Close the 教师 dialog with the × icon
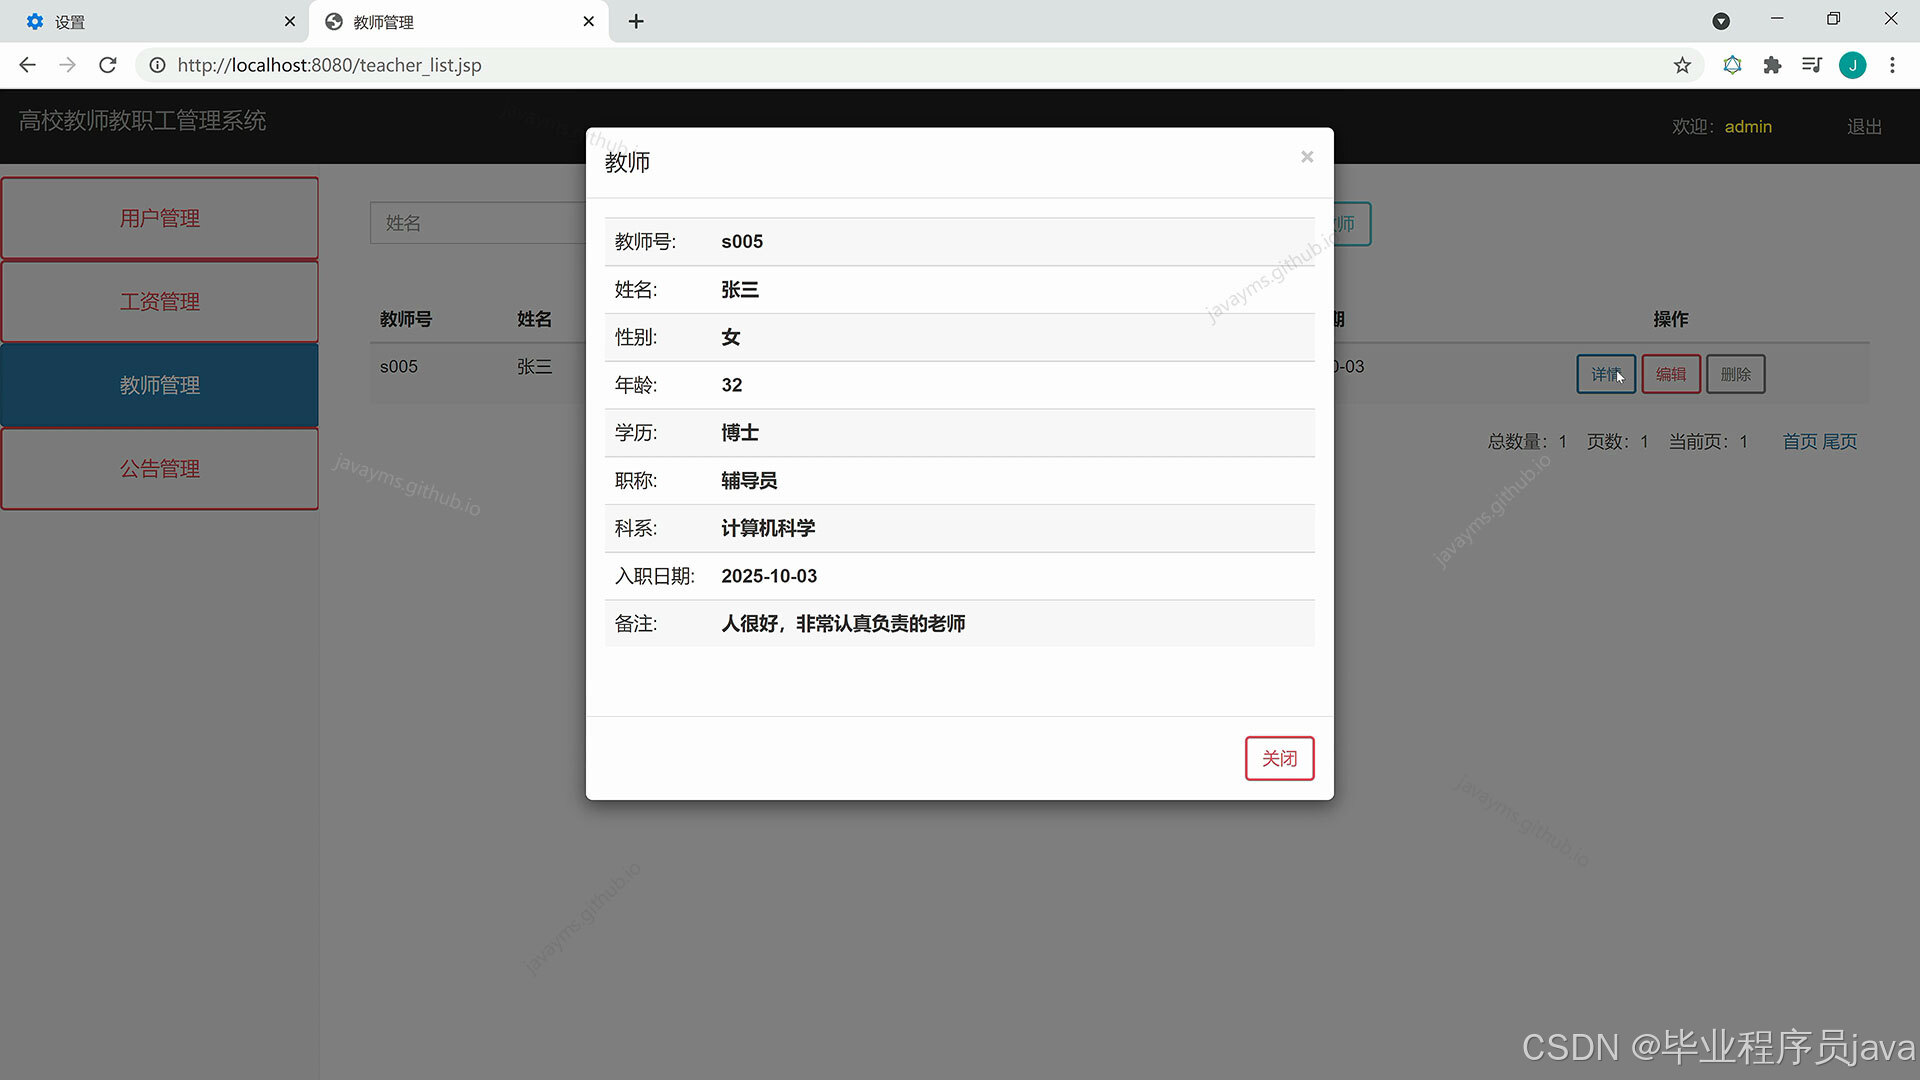The height and width of the screenshot is (1080, 1920). [x=1306, y=157]
